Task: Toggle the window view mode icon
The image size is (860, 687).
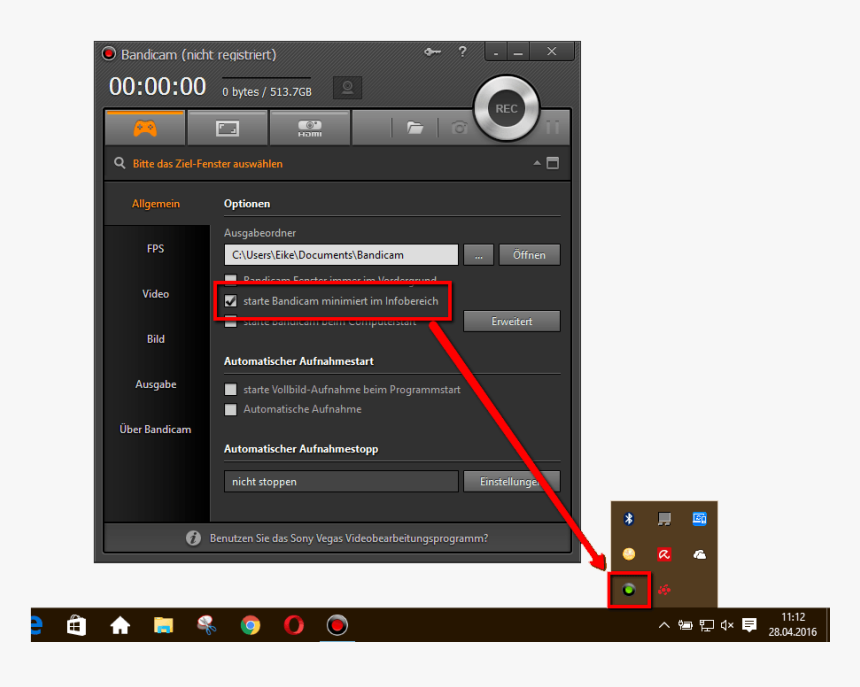Action: pyautogui.click(x=553, y=163)
